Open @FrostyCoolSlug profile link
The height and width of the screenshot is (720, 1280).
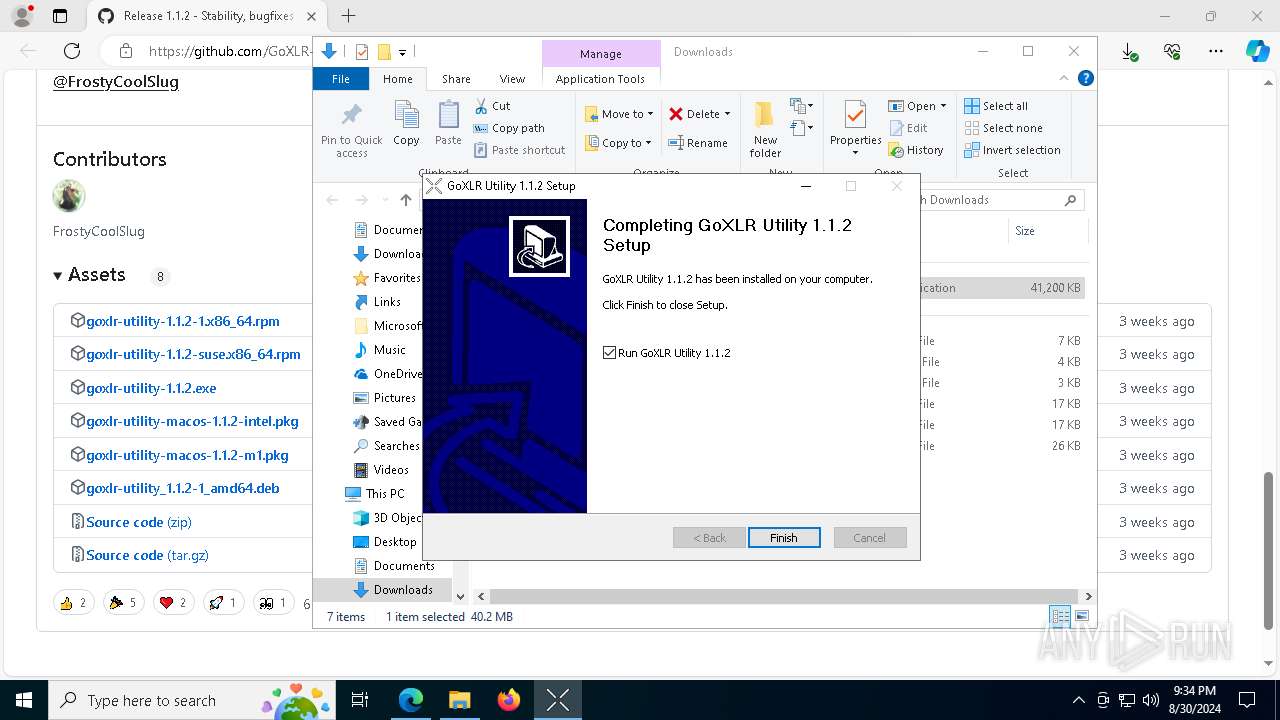pyautogui.click(x=116, y=82)
